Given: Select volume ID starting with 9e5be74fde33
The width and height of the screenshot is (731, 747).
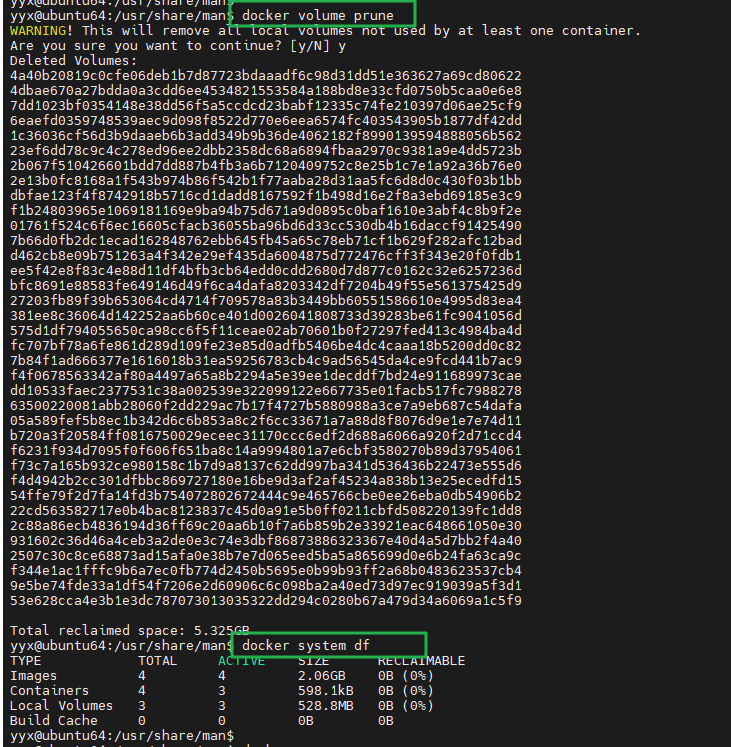Looking at the screenshot, I should [x=266, y=586].
